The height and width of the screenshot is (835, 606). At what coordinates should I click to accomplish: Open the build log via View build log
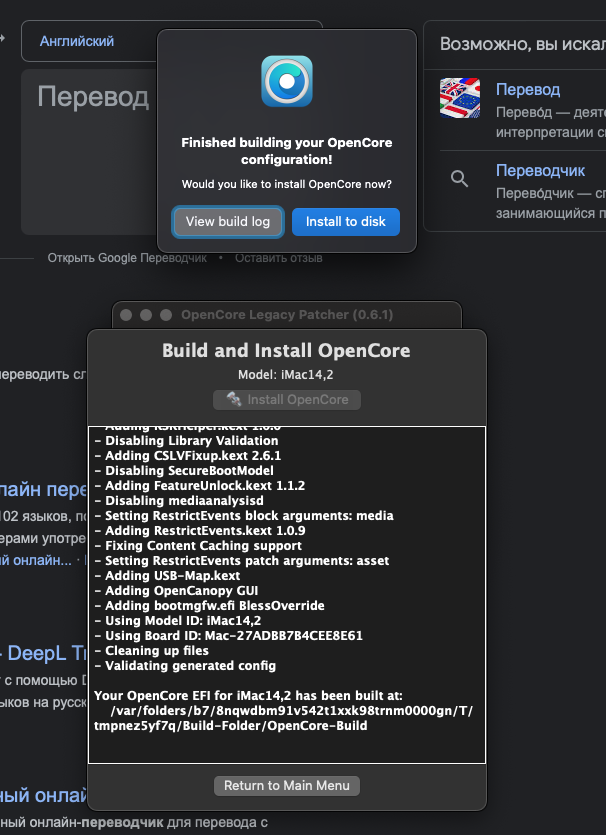(228, 222)
